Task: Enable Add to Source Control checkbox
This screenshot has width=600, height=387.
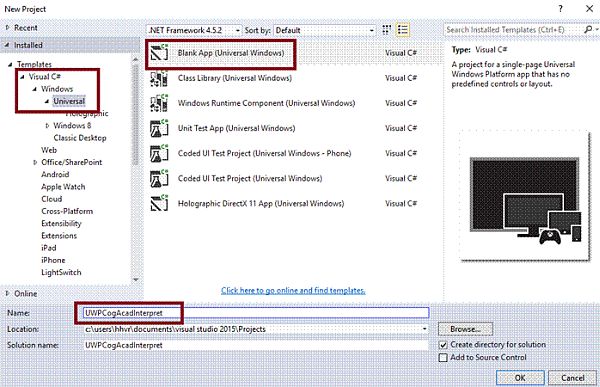Action: pyautogui.click(x=443, y=358)
